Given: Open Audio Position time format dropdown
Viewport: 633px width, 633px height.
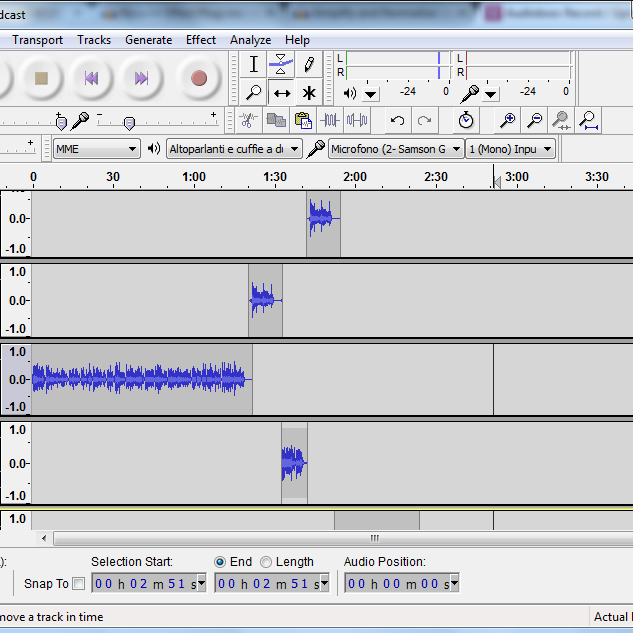Looking at the screenshot, I should pyautogui.click(x=455, y=583).
